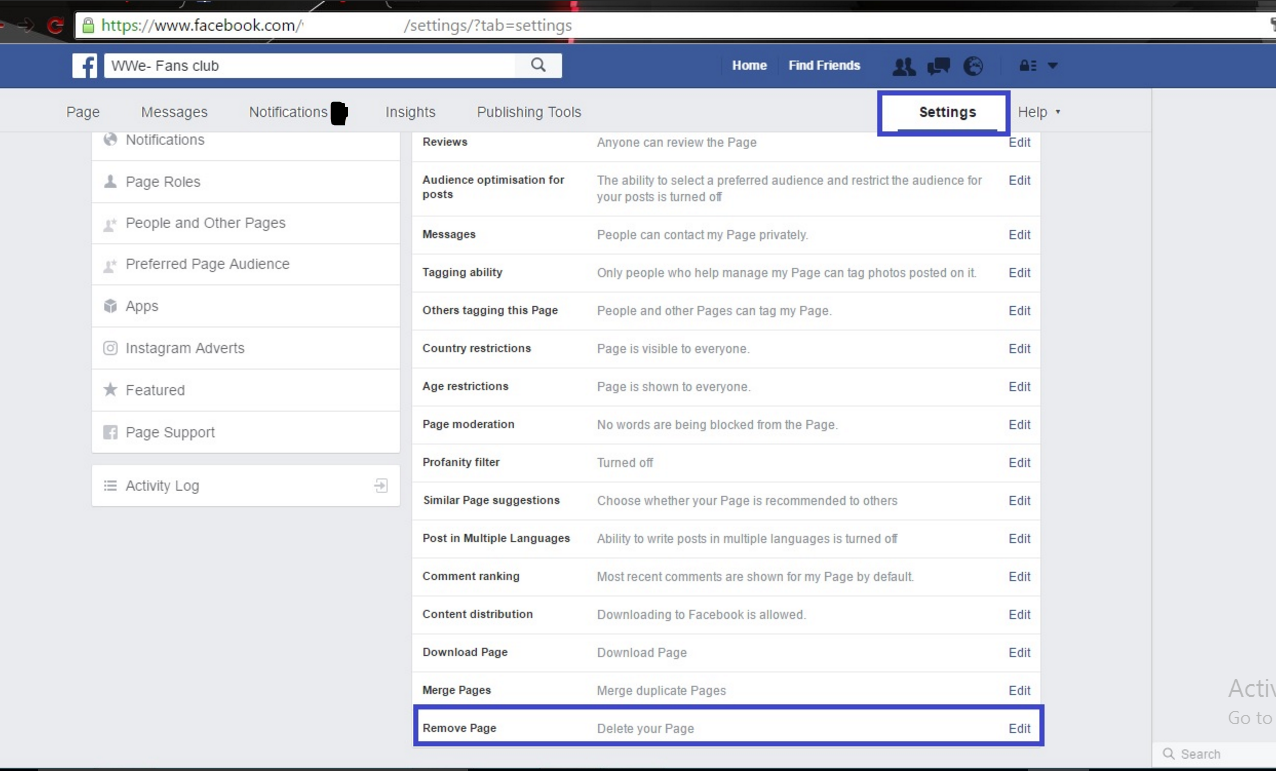Edit Similar Page suggestions
Image resolution: width=1276 pixels, height=771 pixels.
coord(1019,500)
